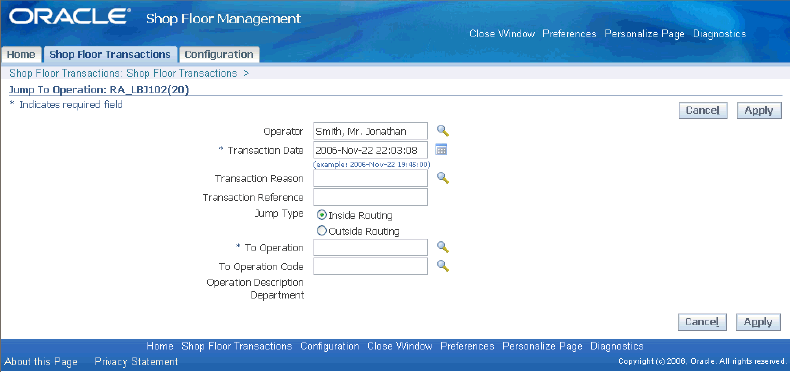Click the copyright notice text
This screenshot has height=372, width=790.
coord(702,361)
